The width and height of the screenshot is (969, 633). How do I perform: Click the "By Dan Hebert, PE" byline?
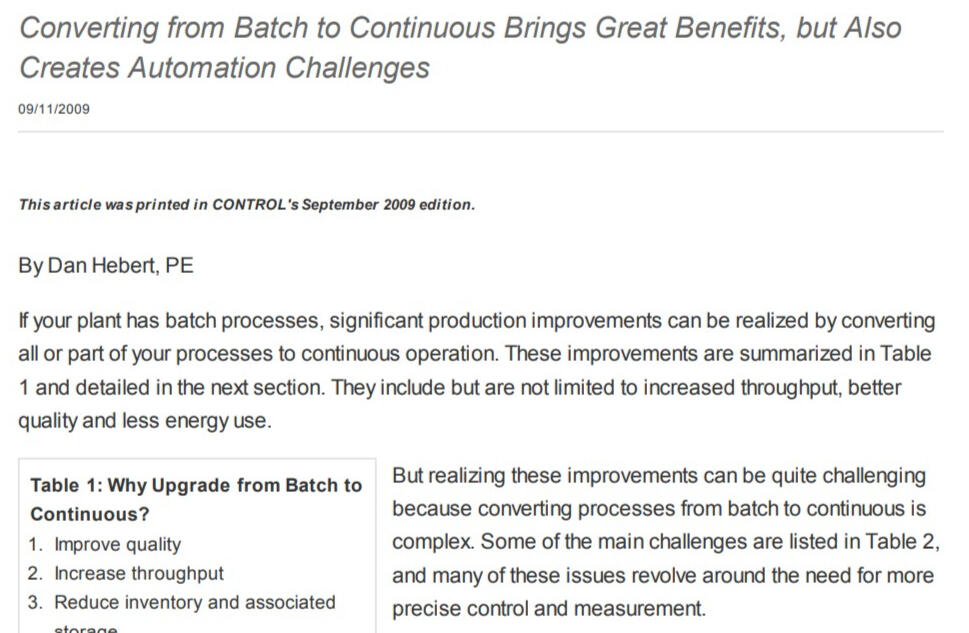[106, 266]
